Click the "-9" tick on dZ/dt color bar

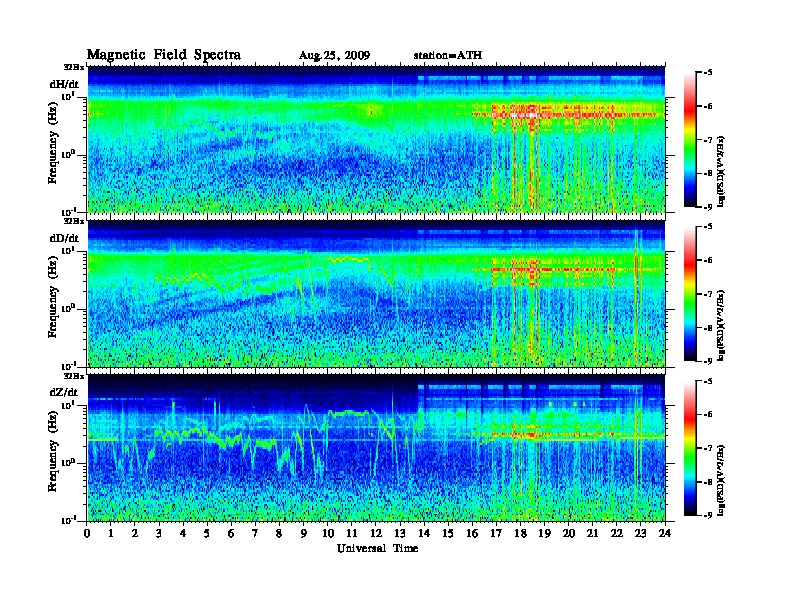coord(708,515)
